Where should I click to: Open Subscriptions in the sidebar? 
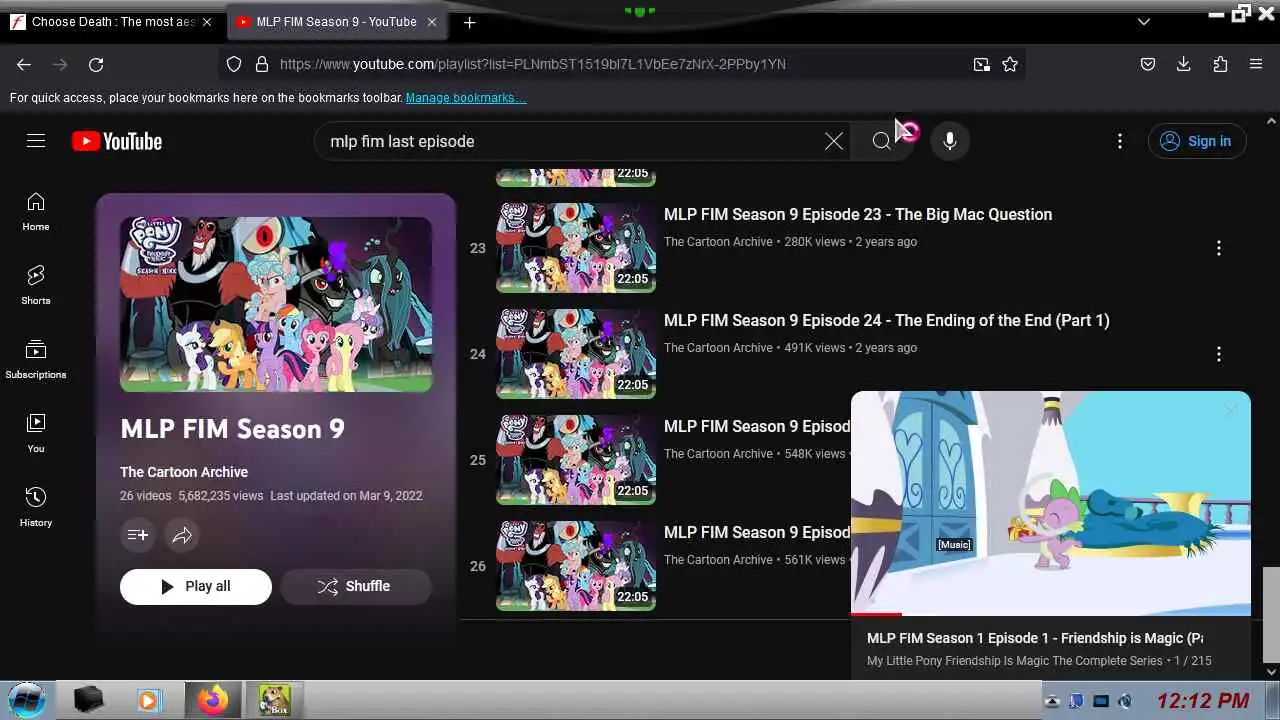coord(36,359)
